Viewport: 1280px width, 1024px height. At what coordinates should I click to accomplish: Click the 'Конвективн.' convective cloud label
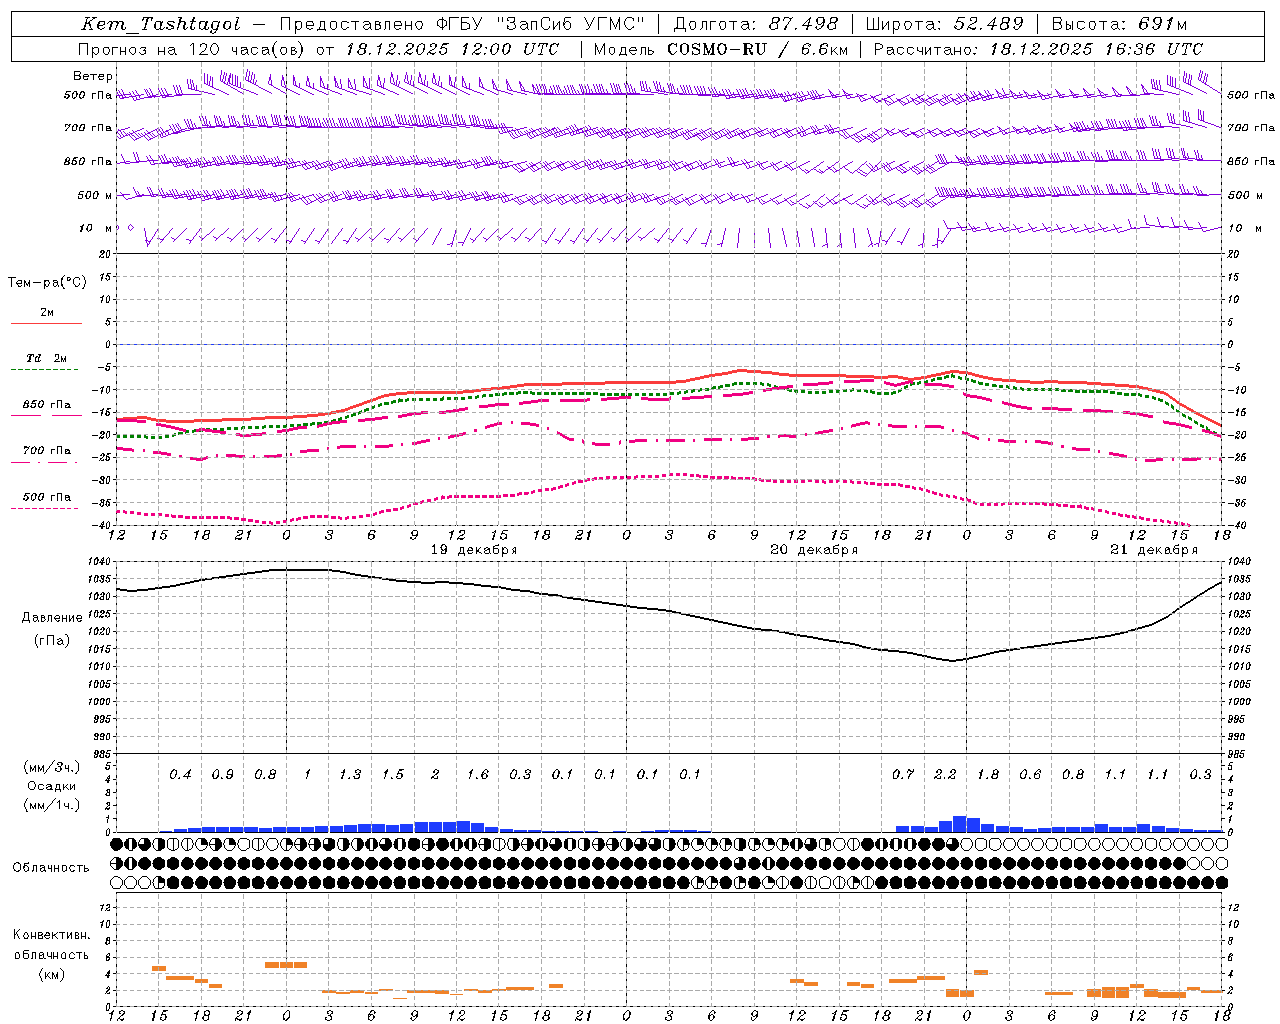(x=51, y=935)
